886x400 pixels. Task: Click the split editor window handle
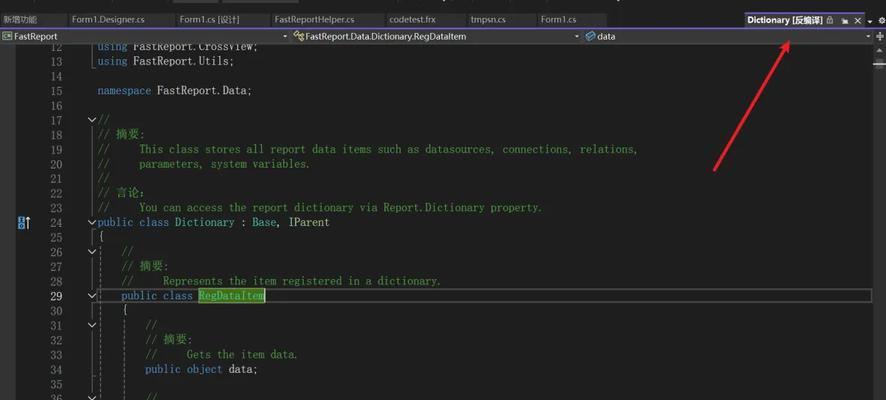pos(880,36)
